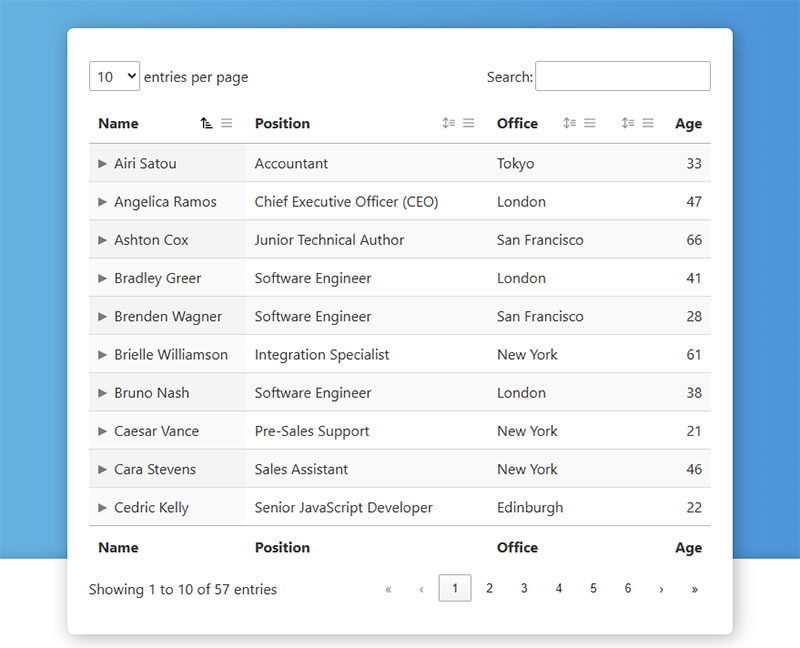Jump to the last page button
Screen dimensions: 800x648
pyautogui.click(x=694, y=589)
